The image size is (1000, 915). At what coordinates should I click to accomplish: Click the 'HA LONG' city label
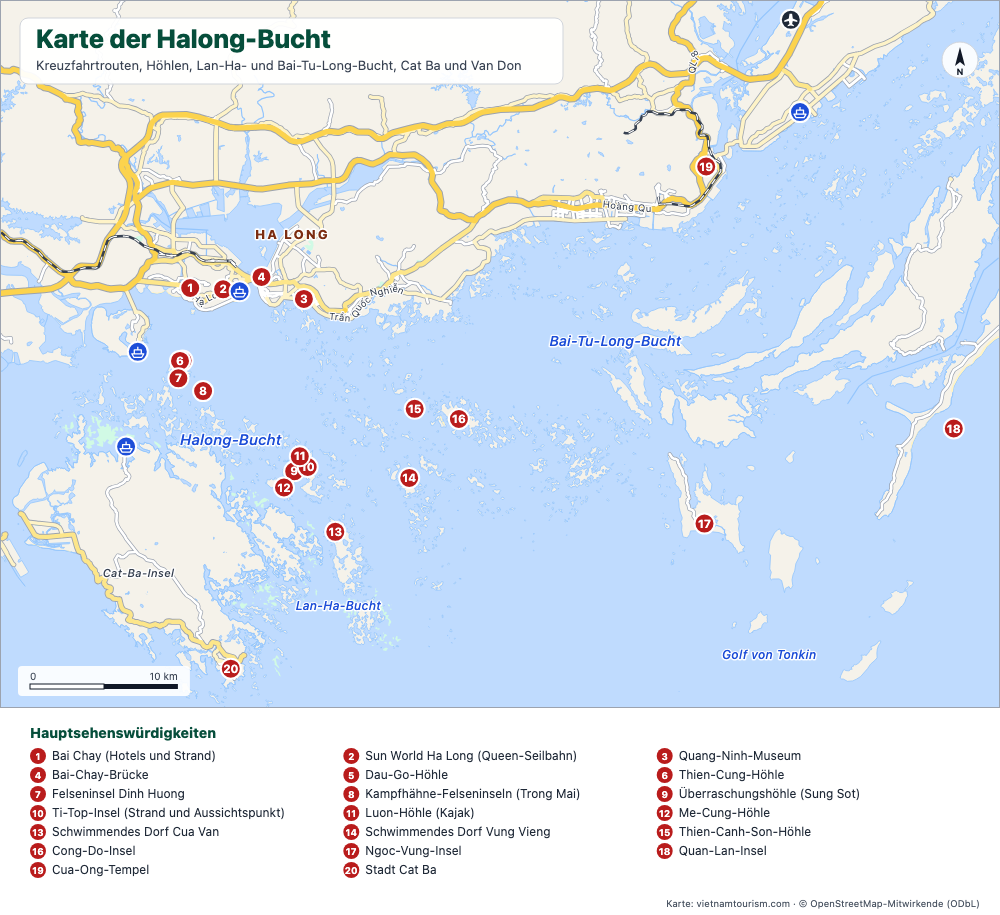click(x=291, y=235)
